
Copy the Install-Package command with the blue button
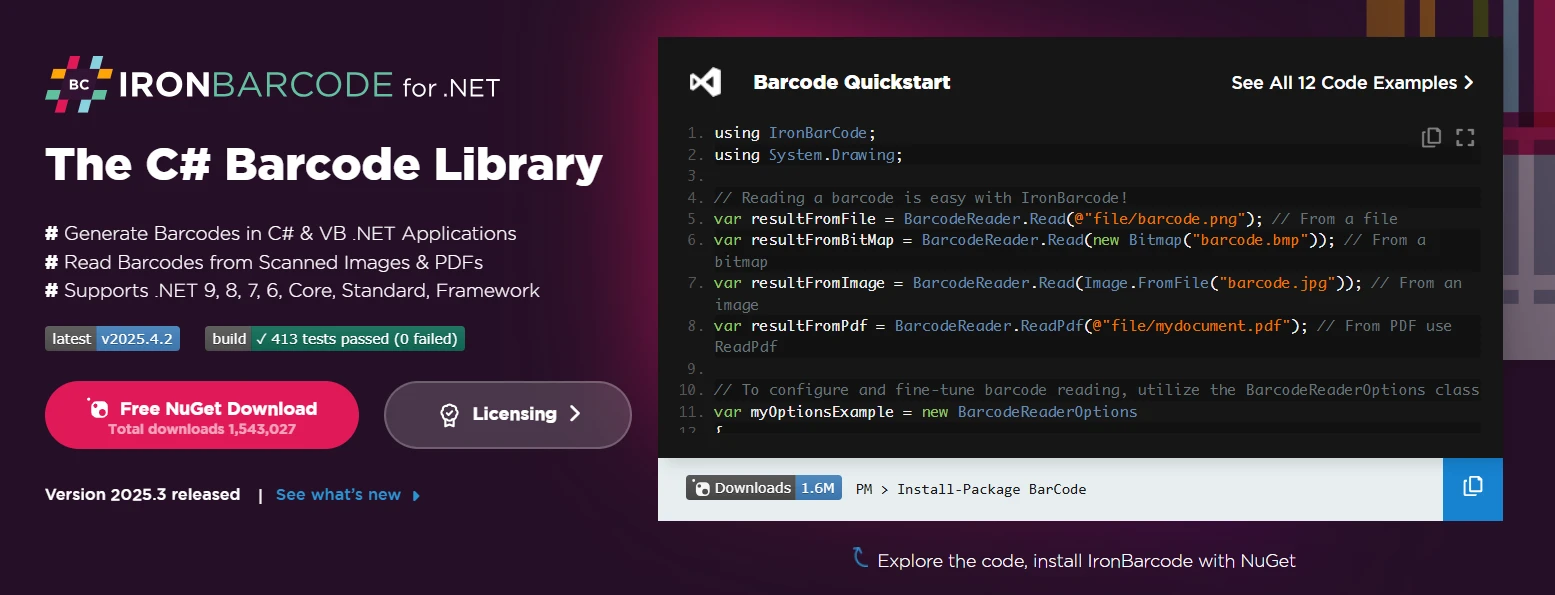pos(1472,489)
